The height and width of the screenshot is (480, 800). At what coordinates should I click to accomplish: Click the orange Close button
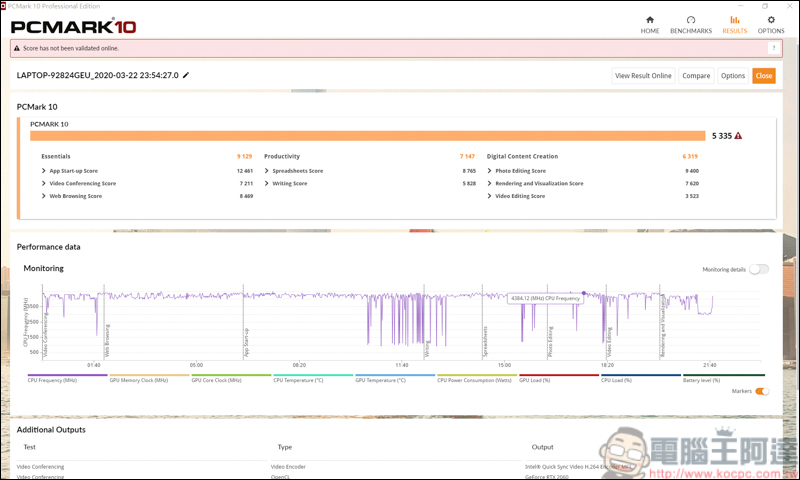point(763,76)
